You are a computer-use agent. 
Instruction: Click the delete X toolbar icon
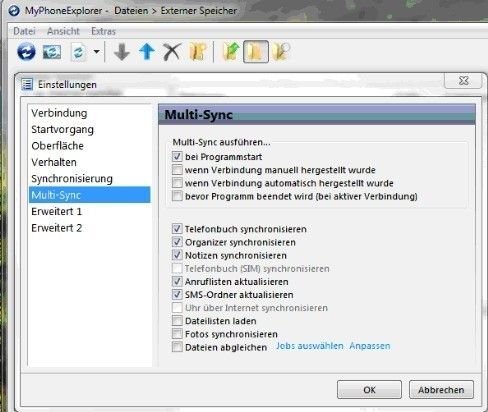[172, 52]
